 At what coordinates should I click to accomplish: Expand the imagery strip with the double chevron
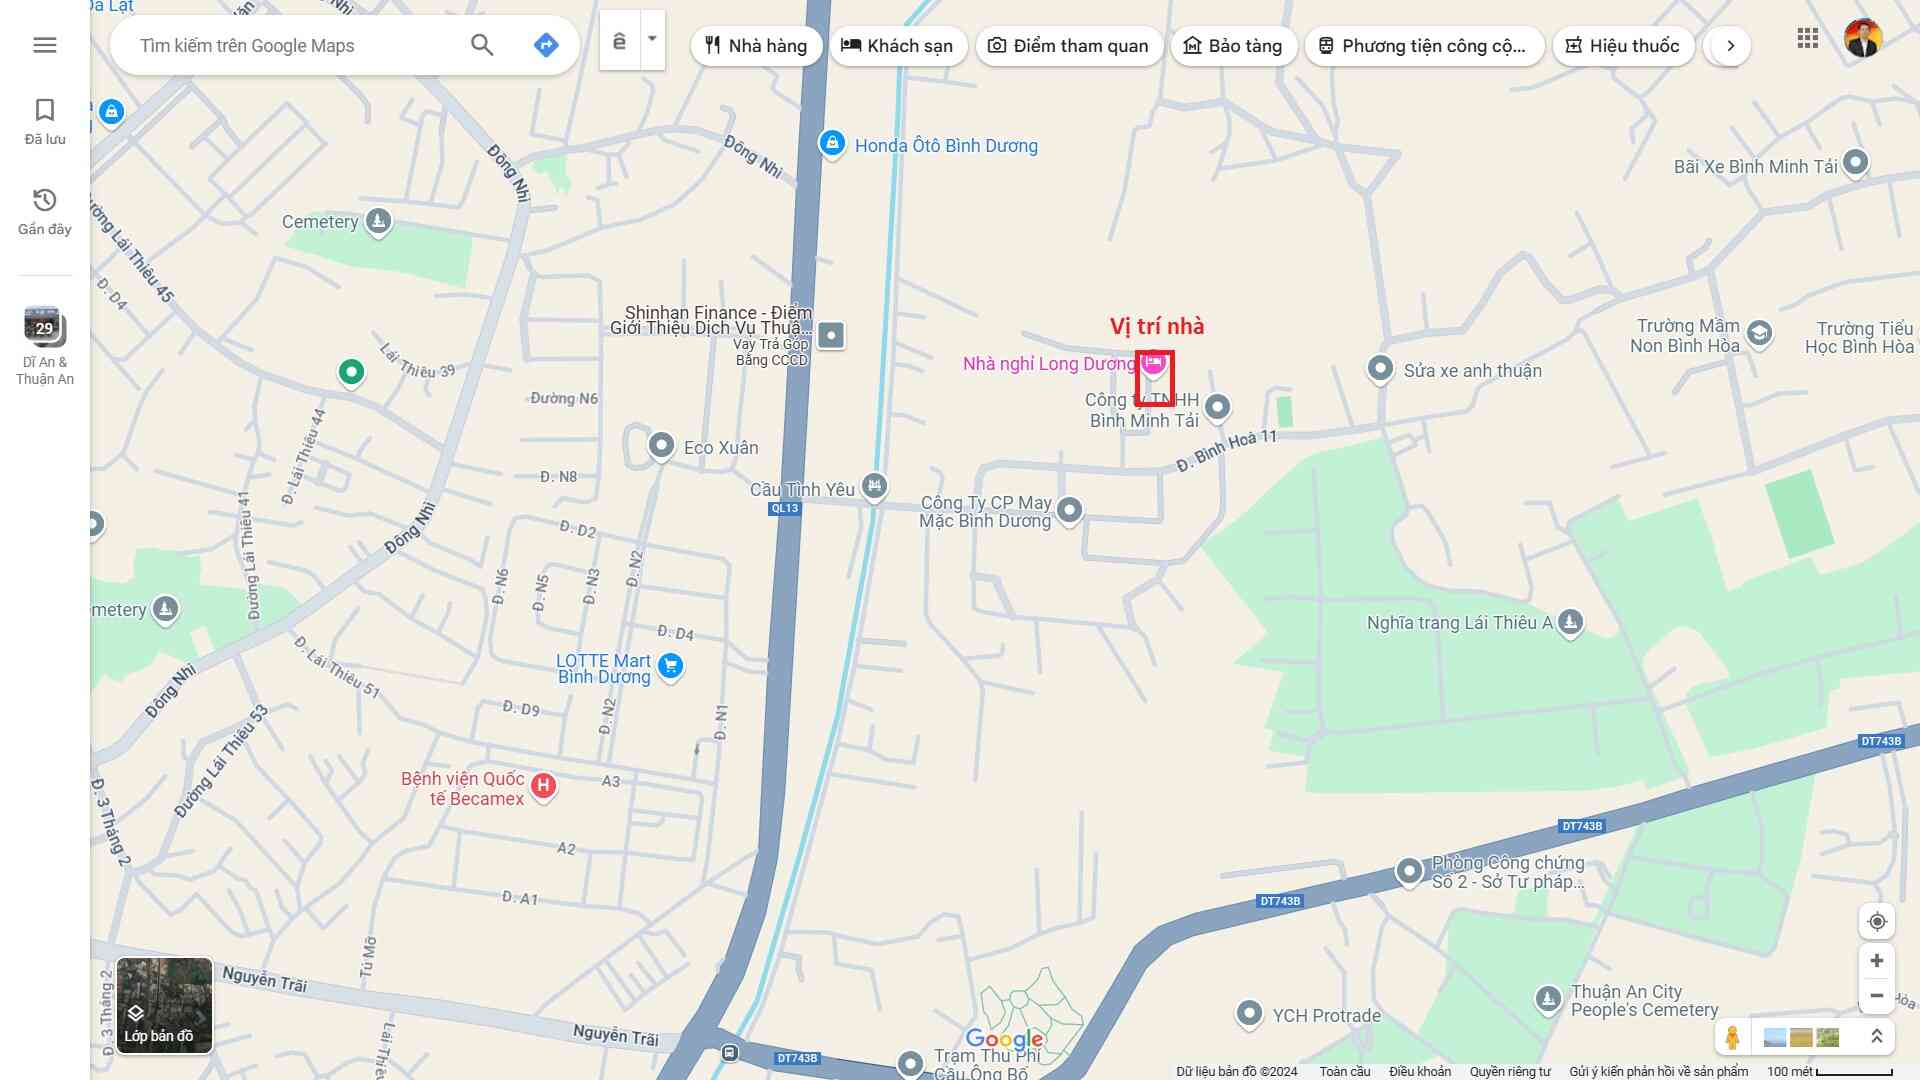pyautogui.click(x=1877, y=1037)
